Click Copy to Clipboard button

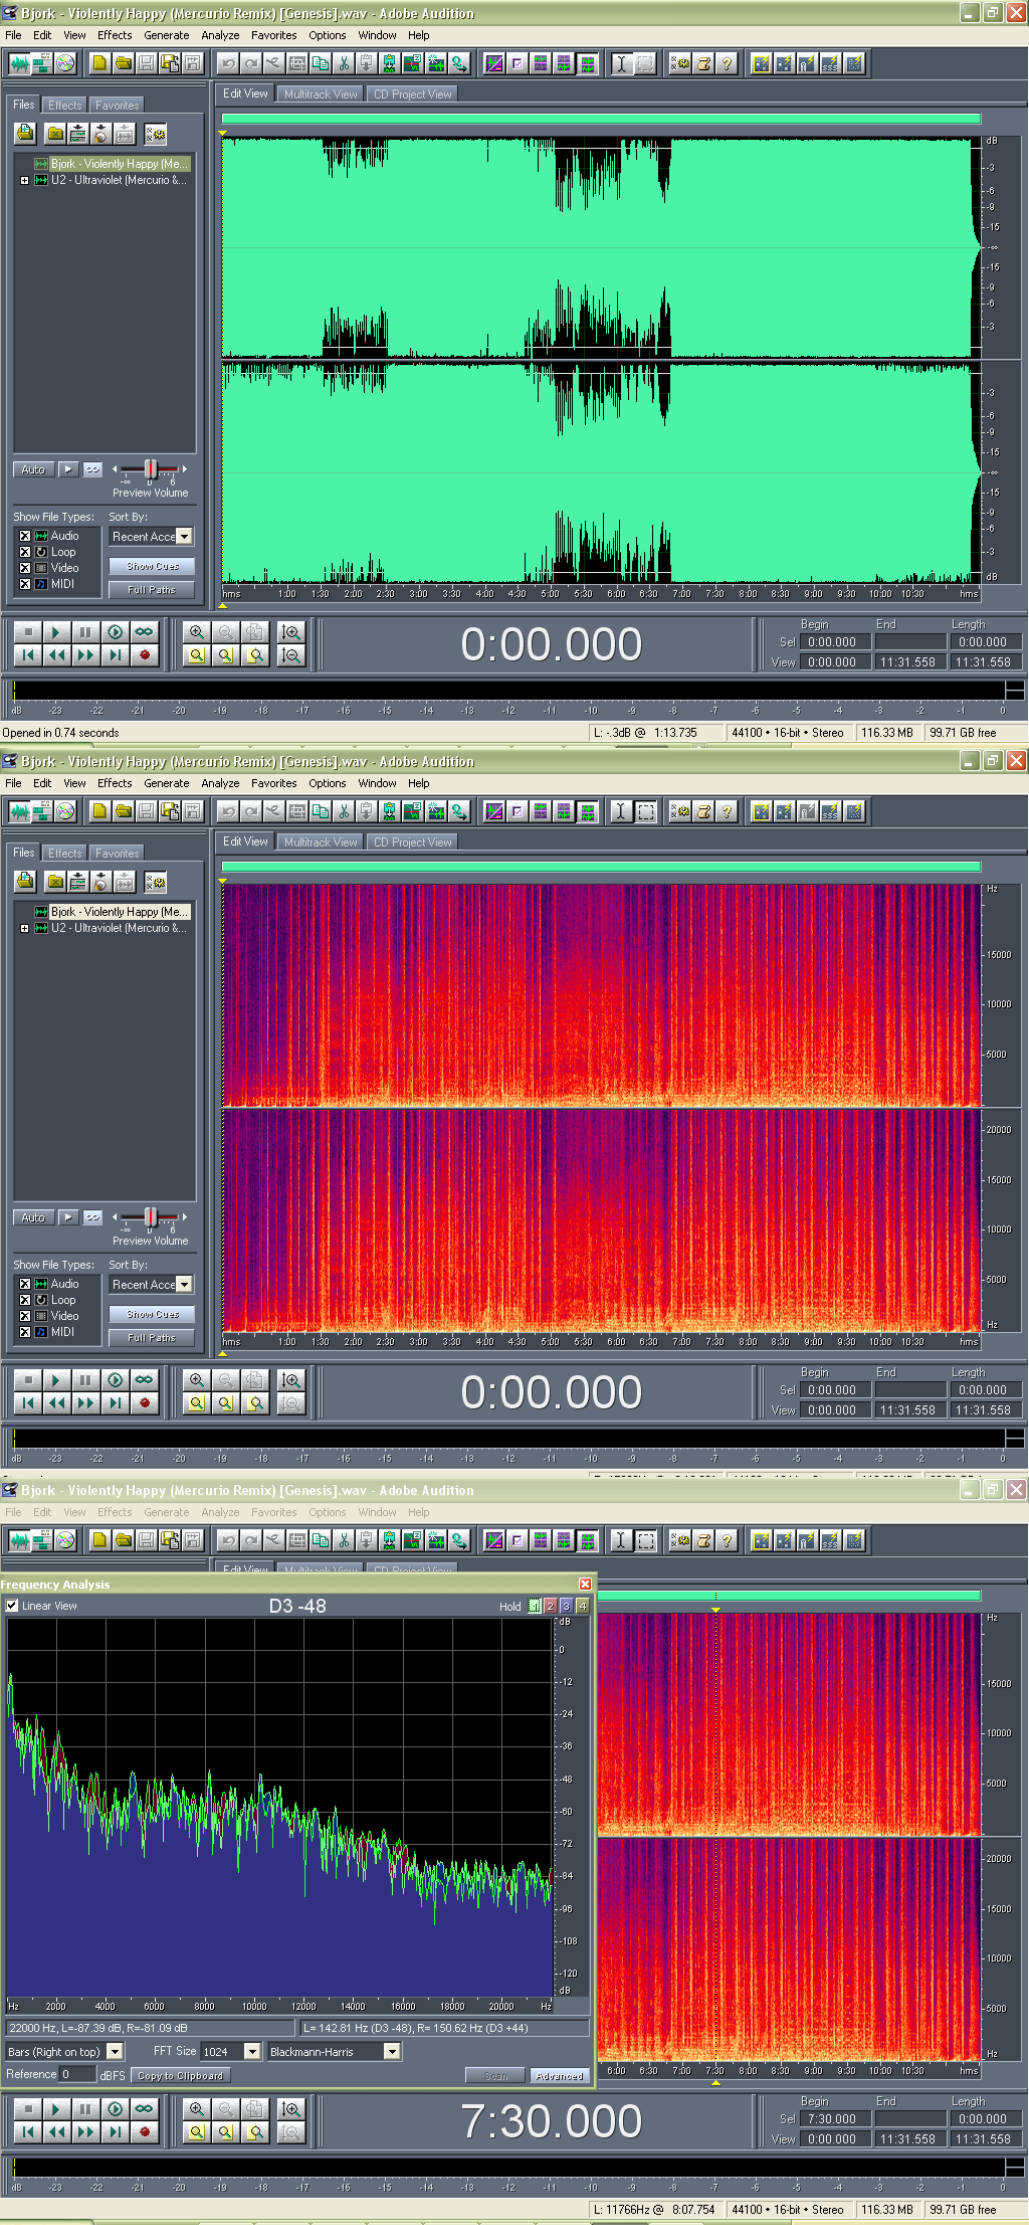tap(180, 2076)
